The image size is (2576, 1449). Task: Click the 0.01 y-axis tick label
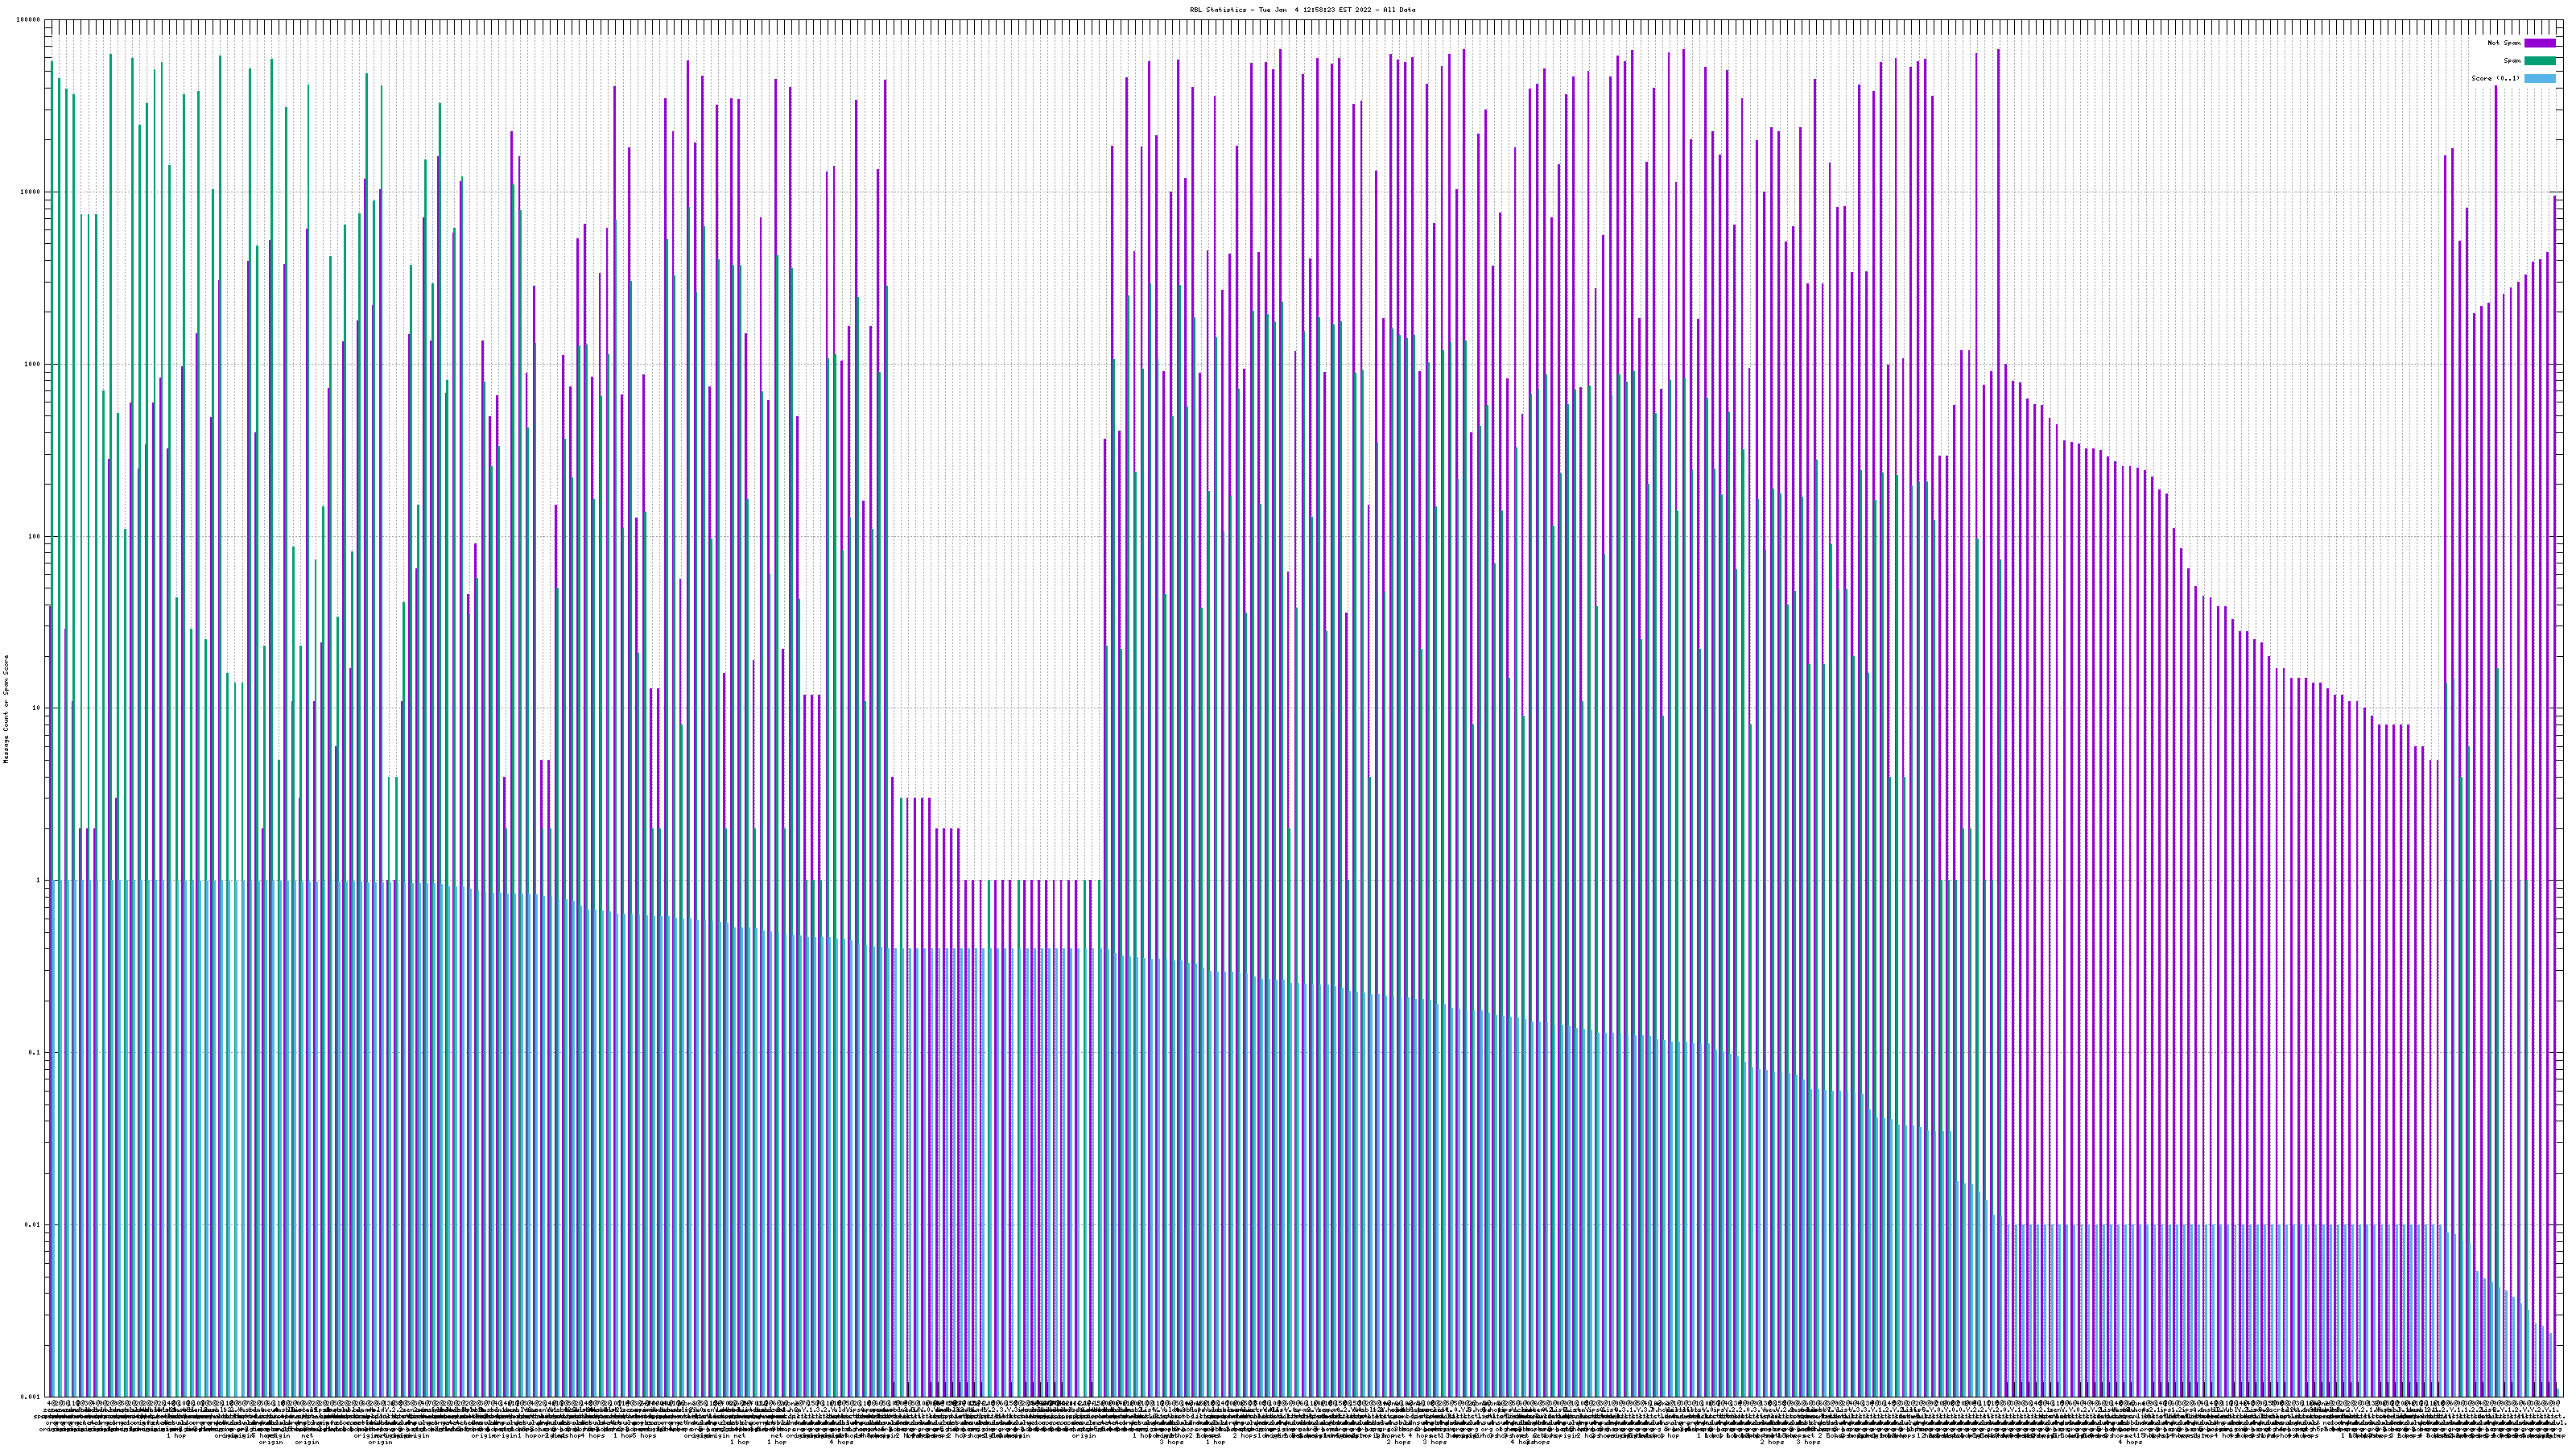tap(33, 1225)
